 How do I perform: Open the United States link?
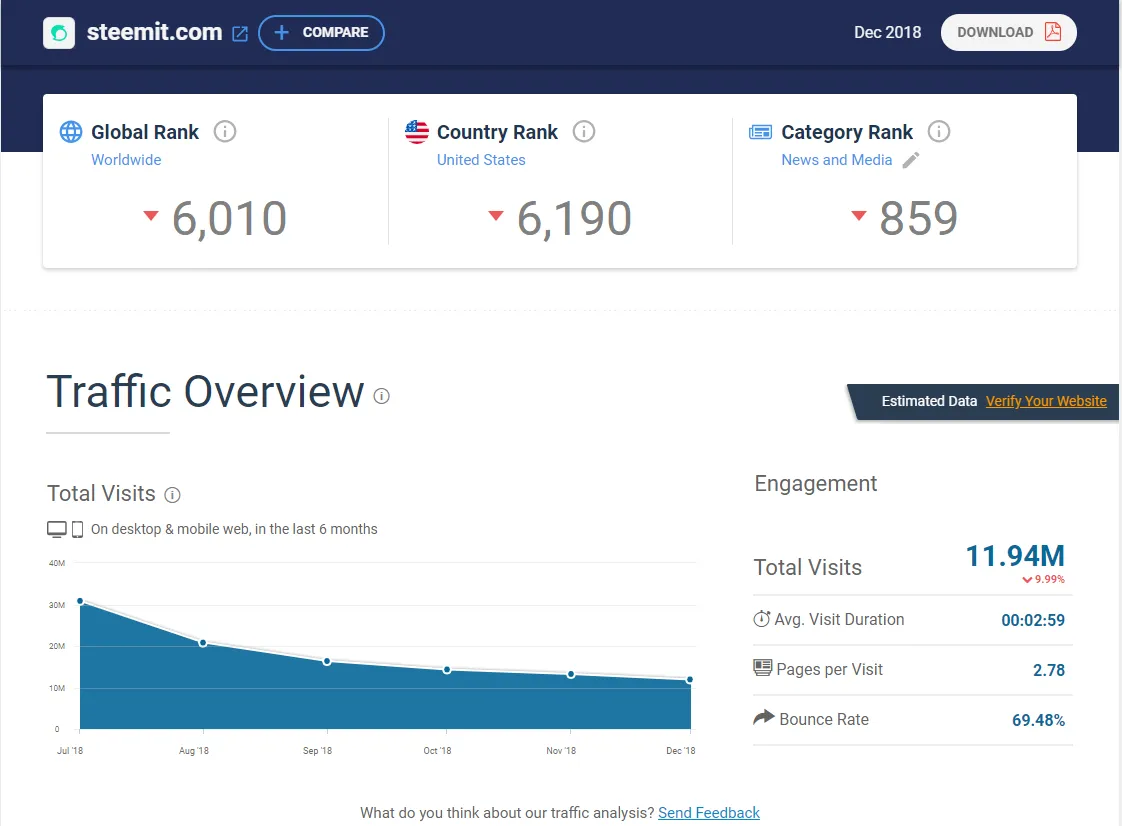[x=481, y=160]
